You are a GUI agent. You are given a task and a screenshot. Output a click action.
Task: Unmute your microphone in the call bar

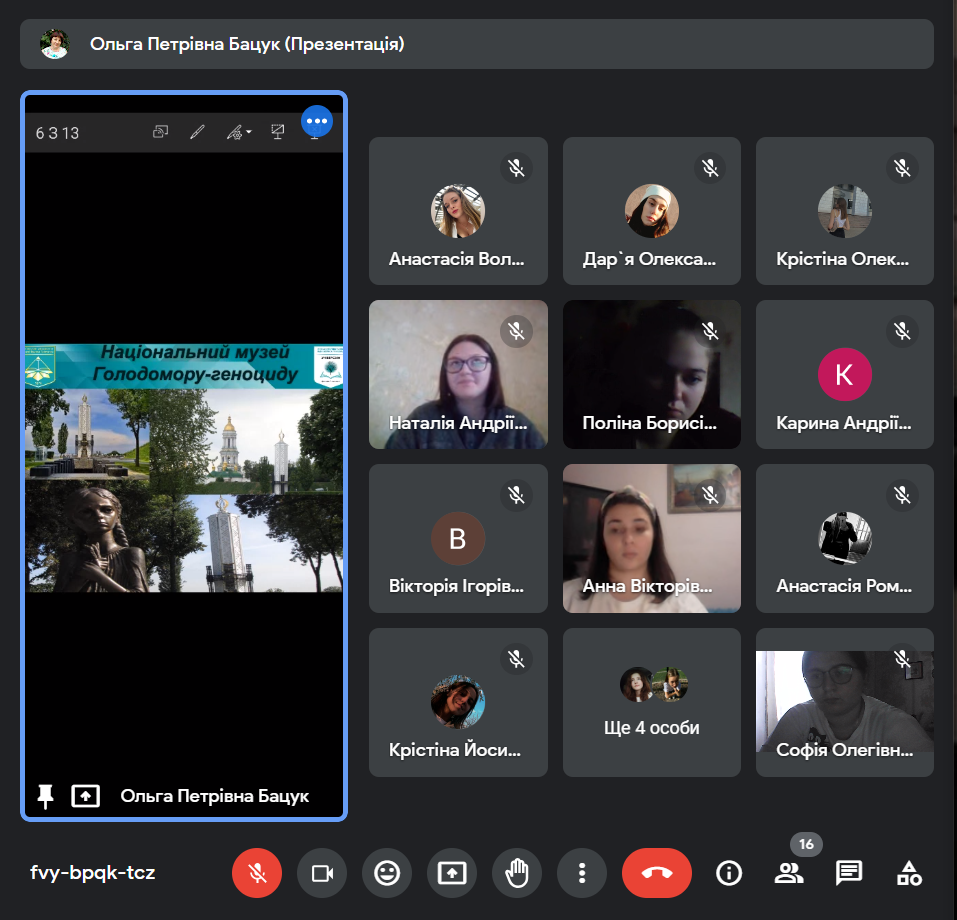tap(257, 873)
